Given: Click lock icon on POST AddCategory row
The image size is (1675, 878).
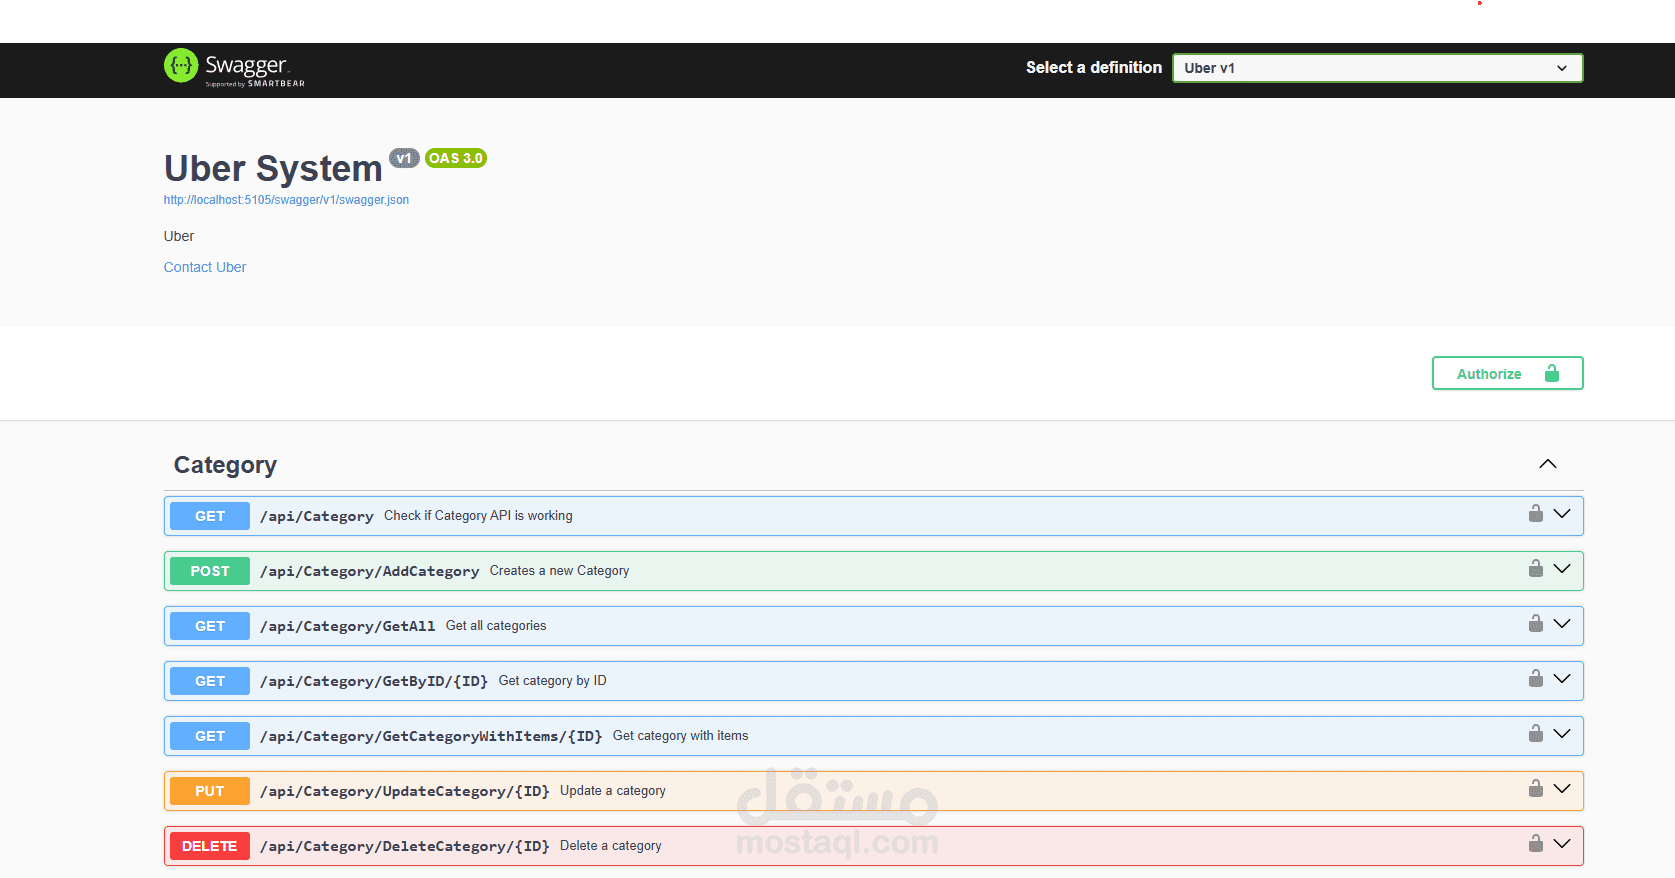Looking at the screenshot, I should (1536, 569).
